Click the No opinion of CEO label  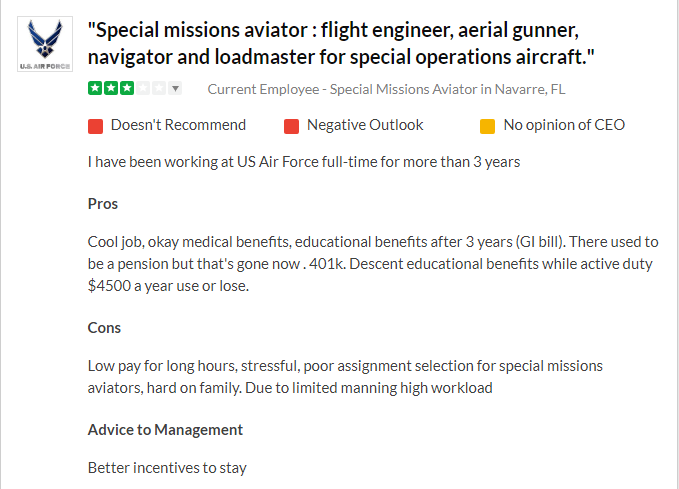564,125
